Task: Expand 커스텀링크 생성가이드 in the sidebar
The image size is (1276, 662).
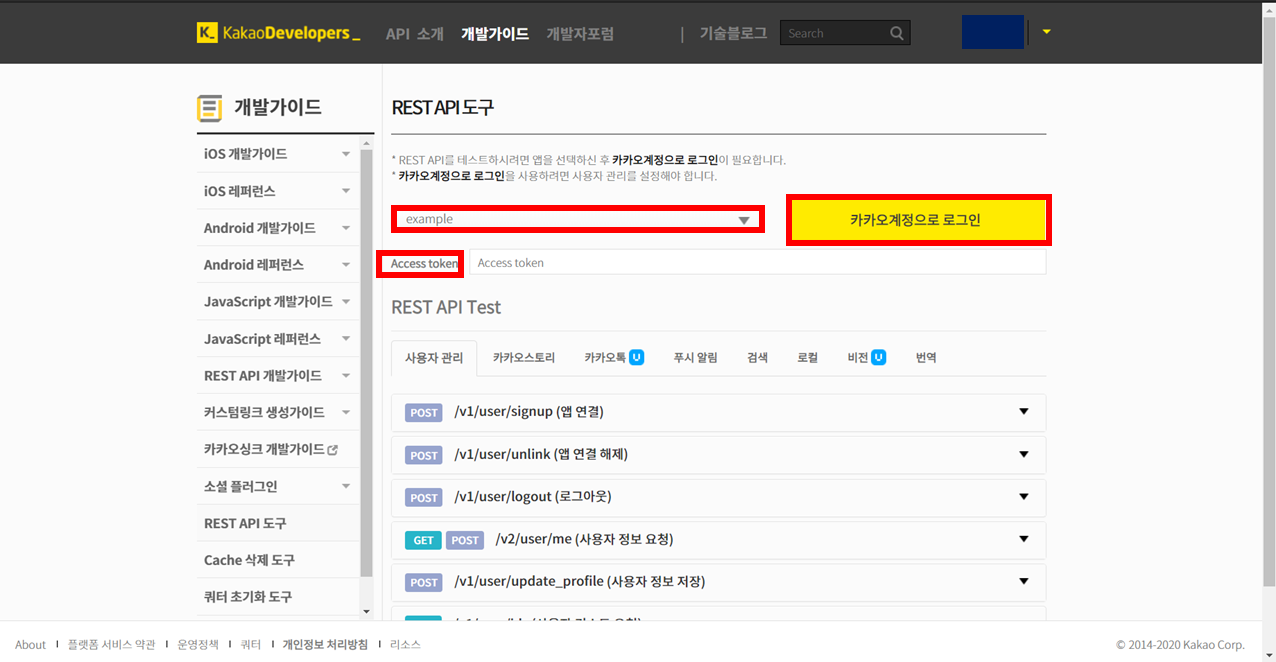Action: click(x=346, y=413)
